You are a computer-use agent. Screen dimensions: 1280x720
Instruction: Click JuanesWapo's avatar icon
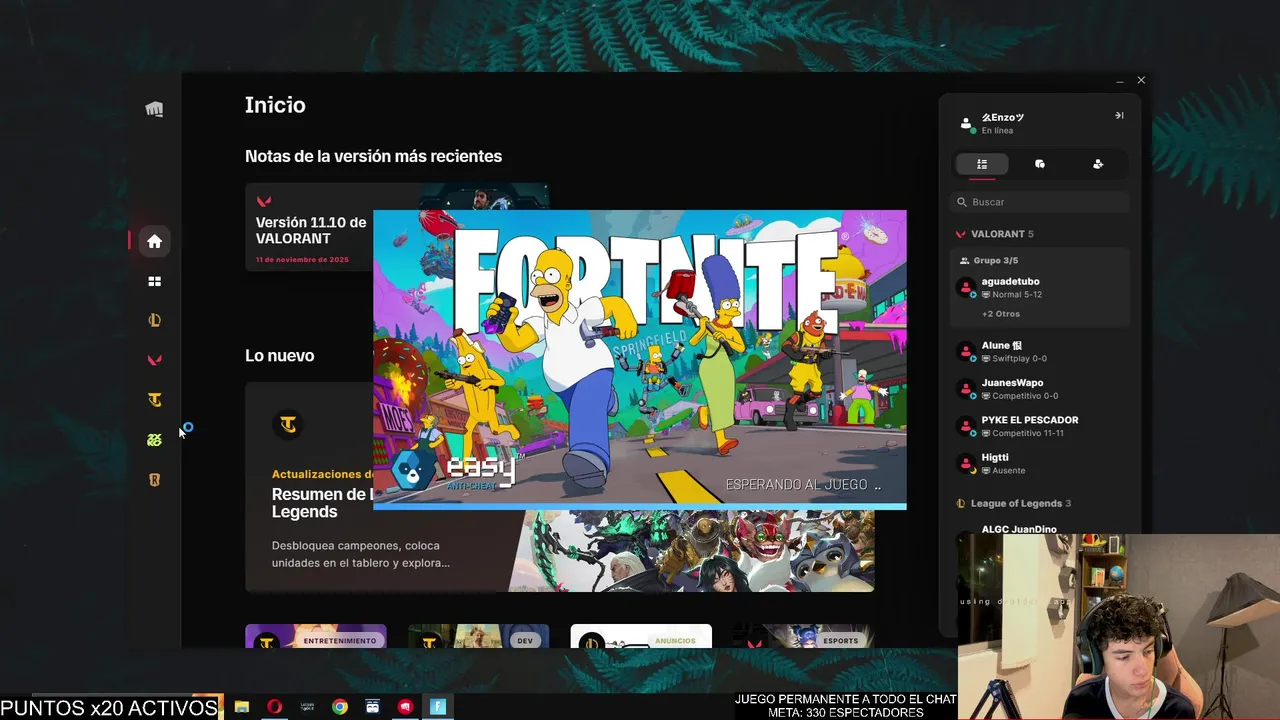coord(966,389)
